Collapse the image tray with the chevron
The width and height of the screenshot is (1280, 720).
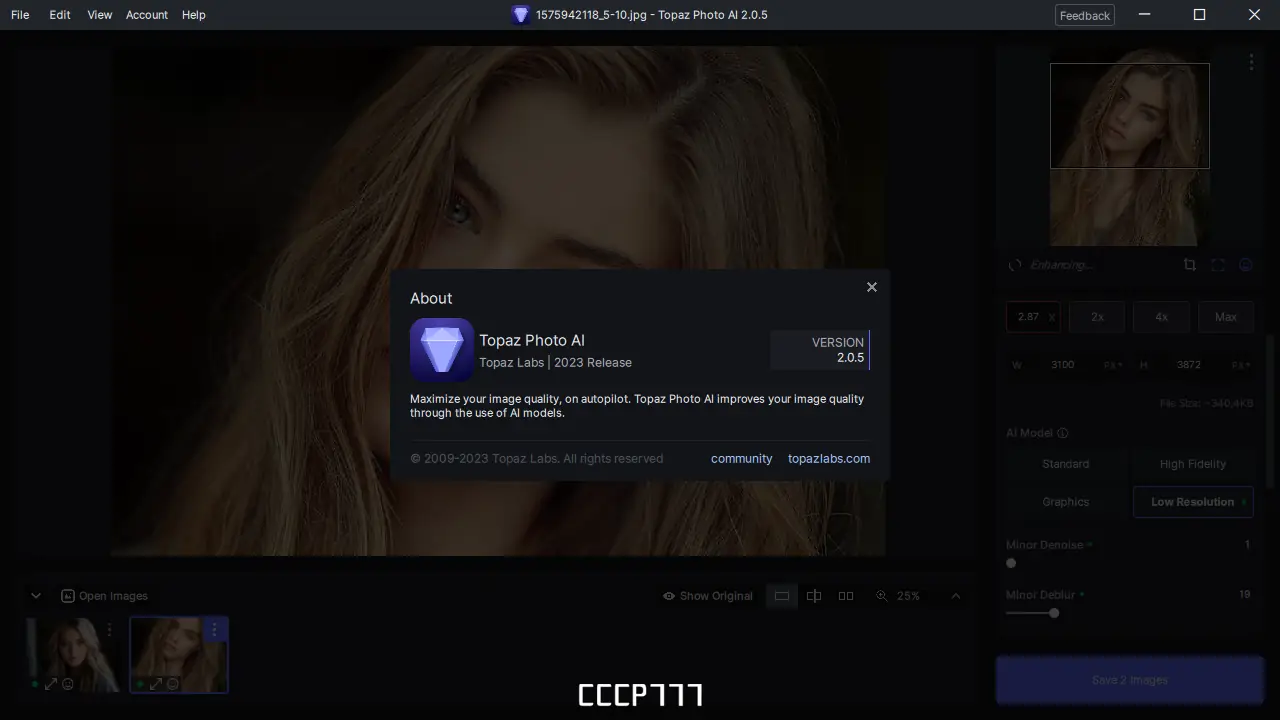pos(36,596)
